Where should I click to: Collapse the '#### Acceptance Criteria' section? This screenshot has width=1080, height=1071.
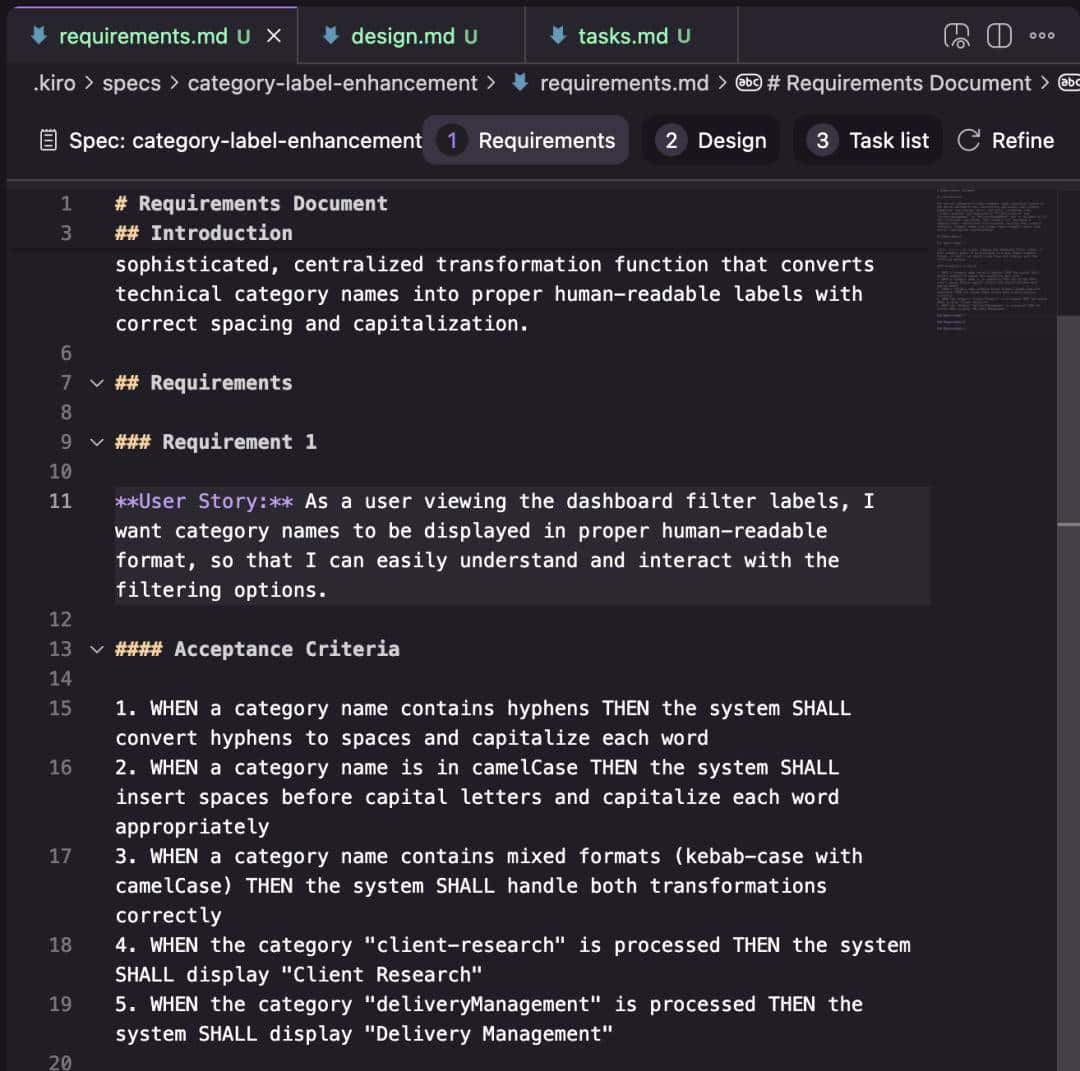(97, 649)
